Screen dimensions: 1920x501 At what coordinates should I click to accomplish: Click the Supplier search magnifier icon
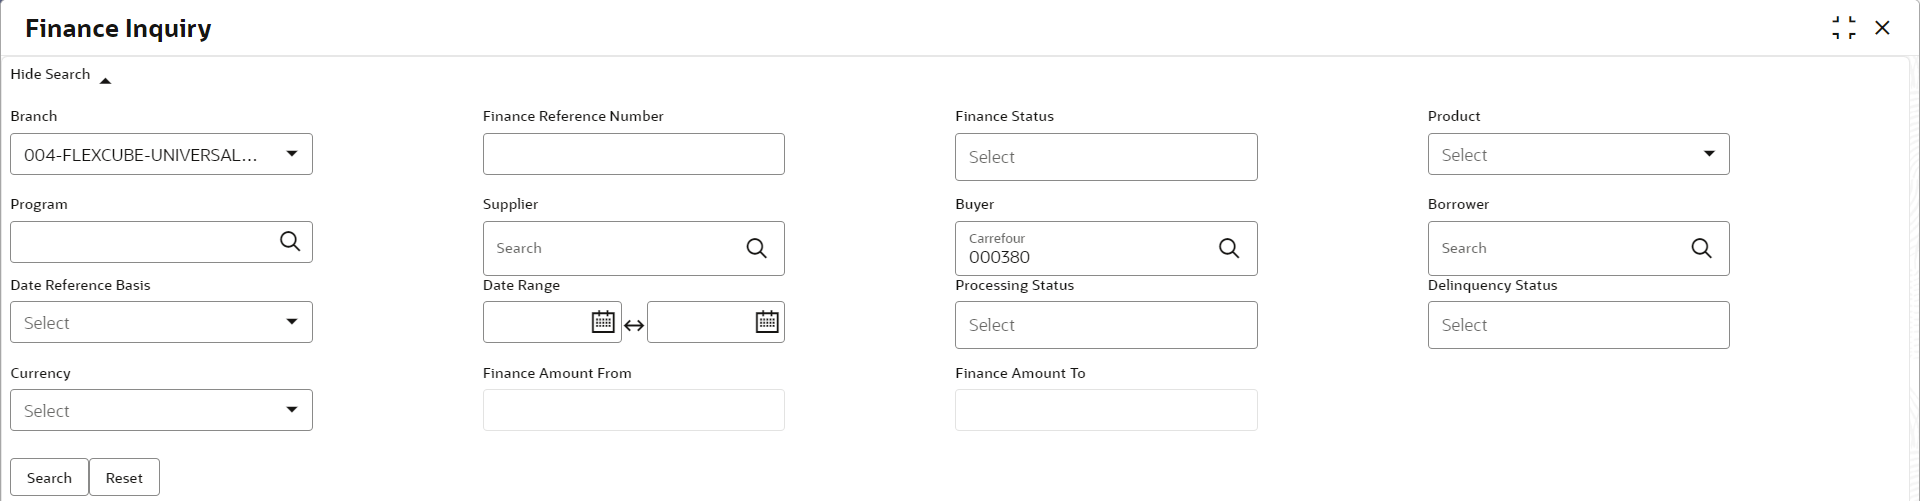(757, 248)
